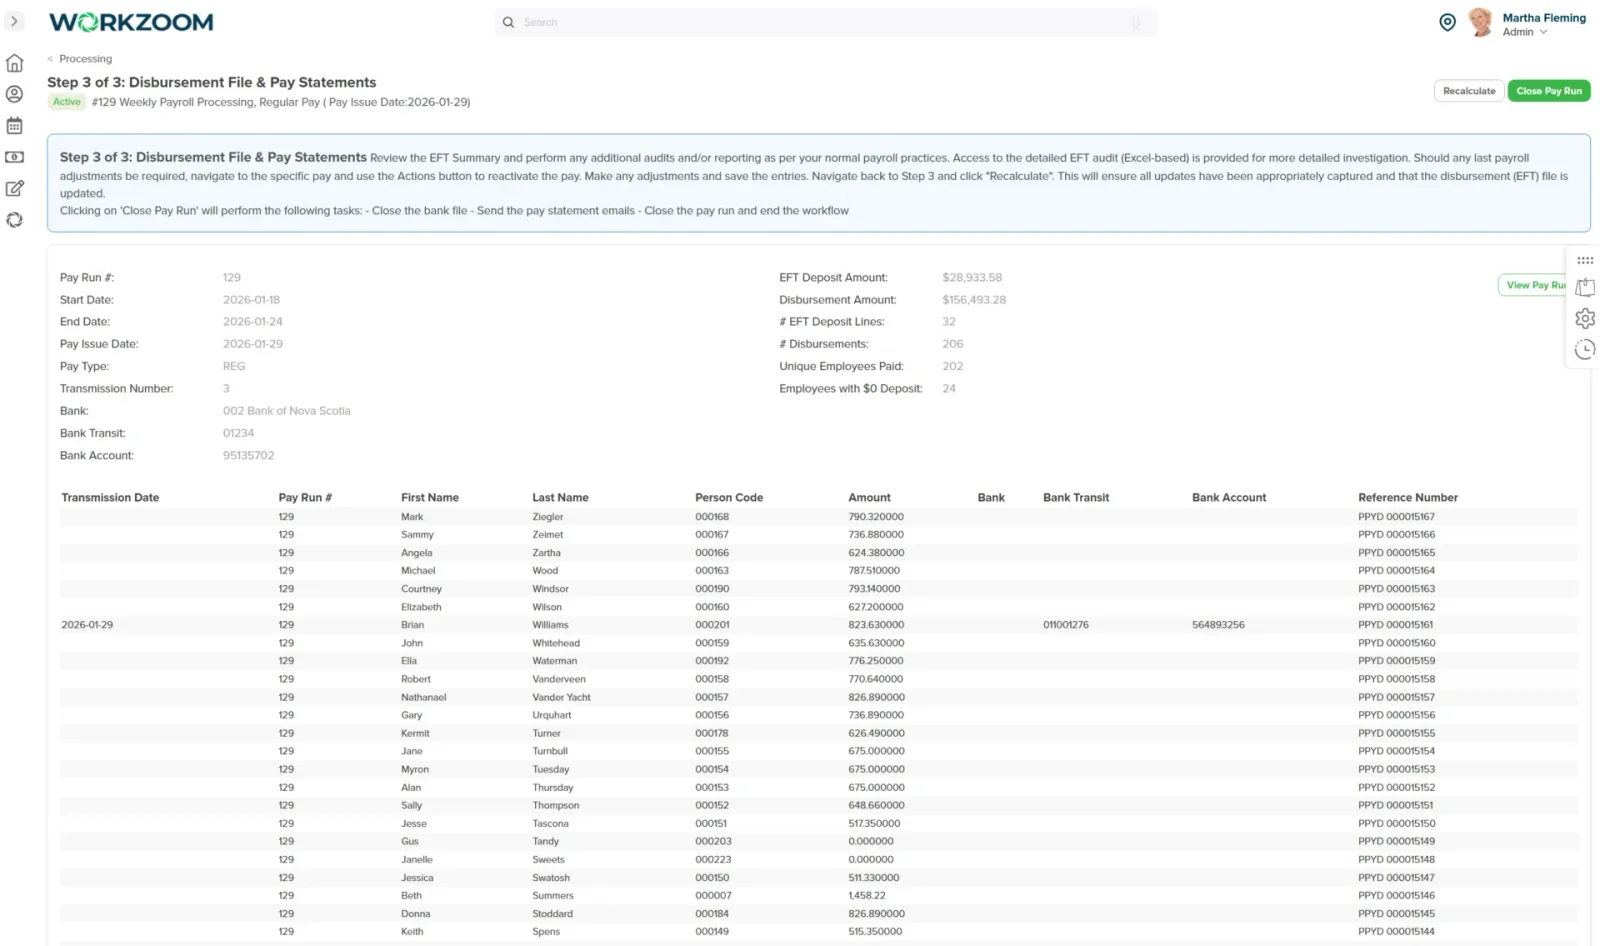
Task: Click the magnifier icon in search bar
Action: 508,22
